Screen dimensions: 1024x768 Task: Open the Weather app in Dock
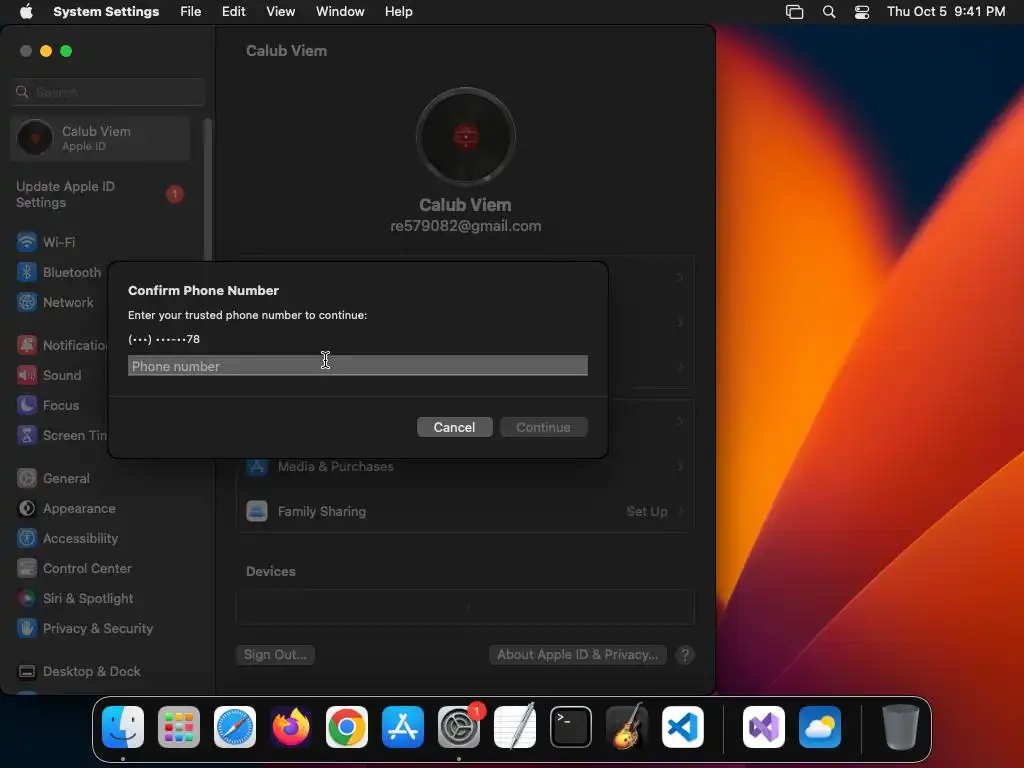tap(820, 727)
